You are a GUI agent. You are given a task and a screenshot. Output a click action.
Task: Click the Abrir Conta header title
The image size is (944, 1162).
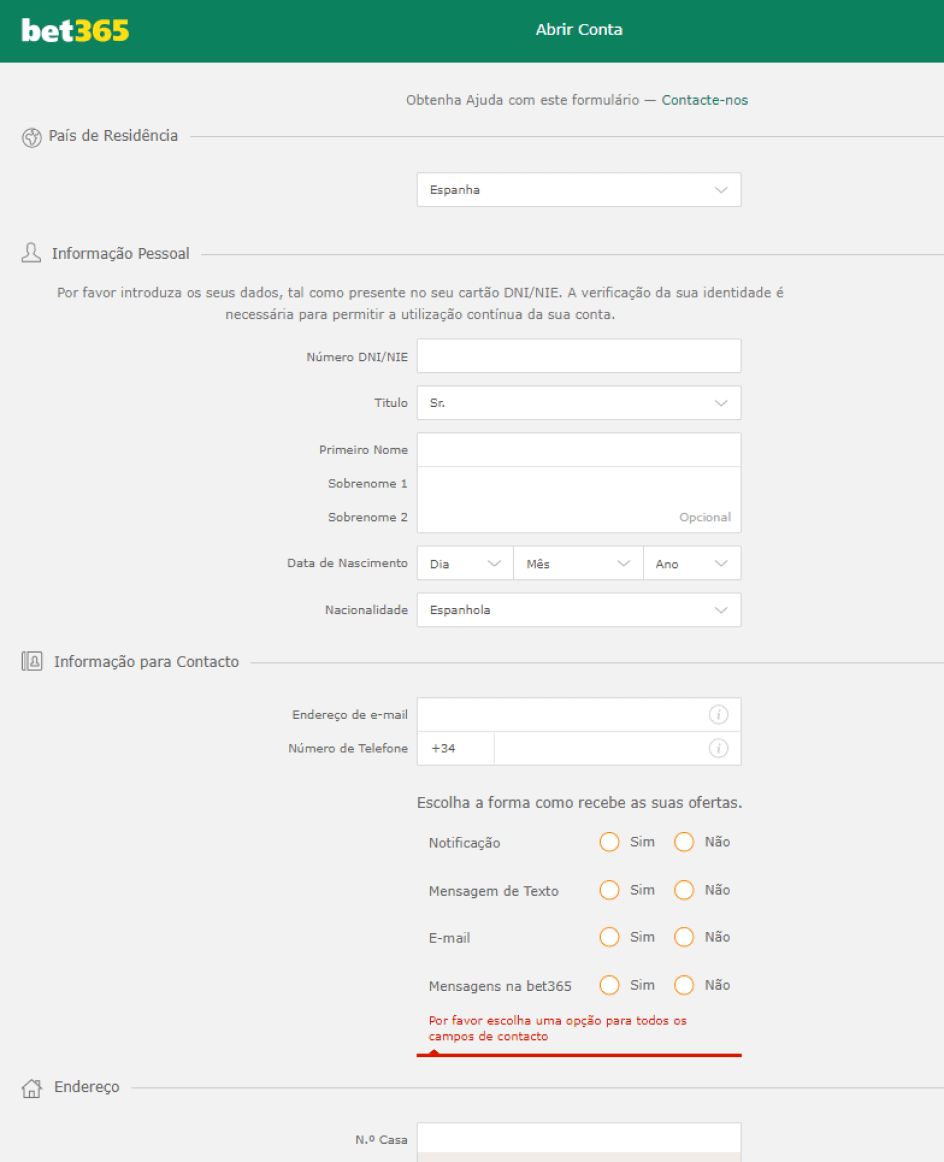point(579,30)
